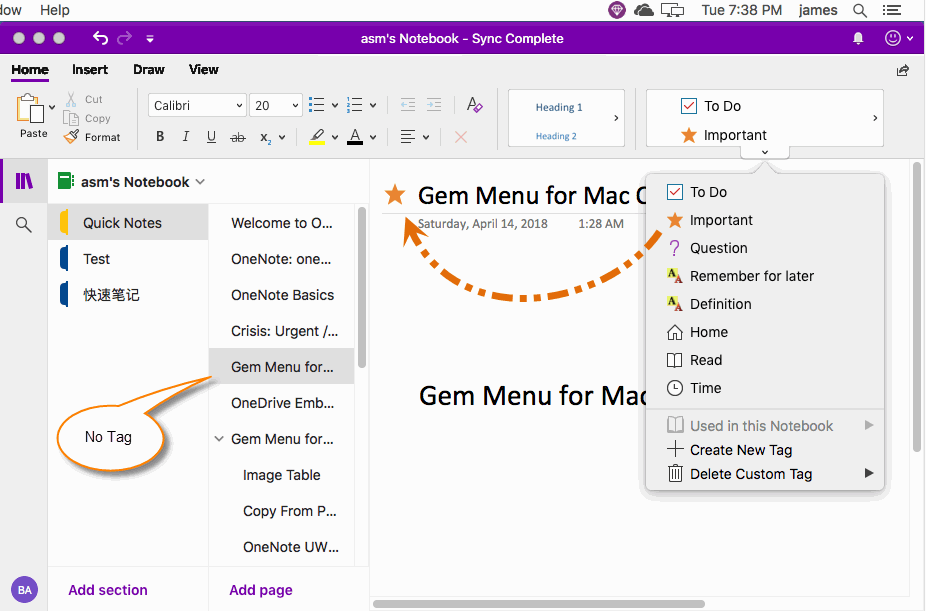Screen dimensions: 926x611
Task: Expand the bullet style dropdown arrow
Action: pyautogui.click(x=335, y=106)
